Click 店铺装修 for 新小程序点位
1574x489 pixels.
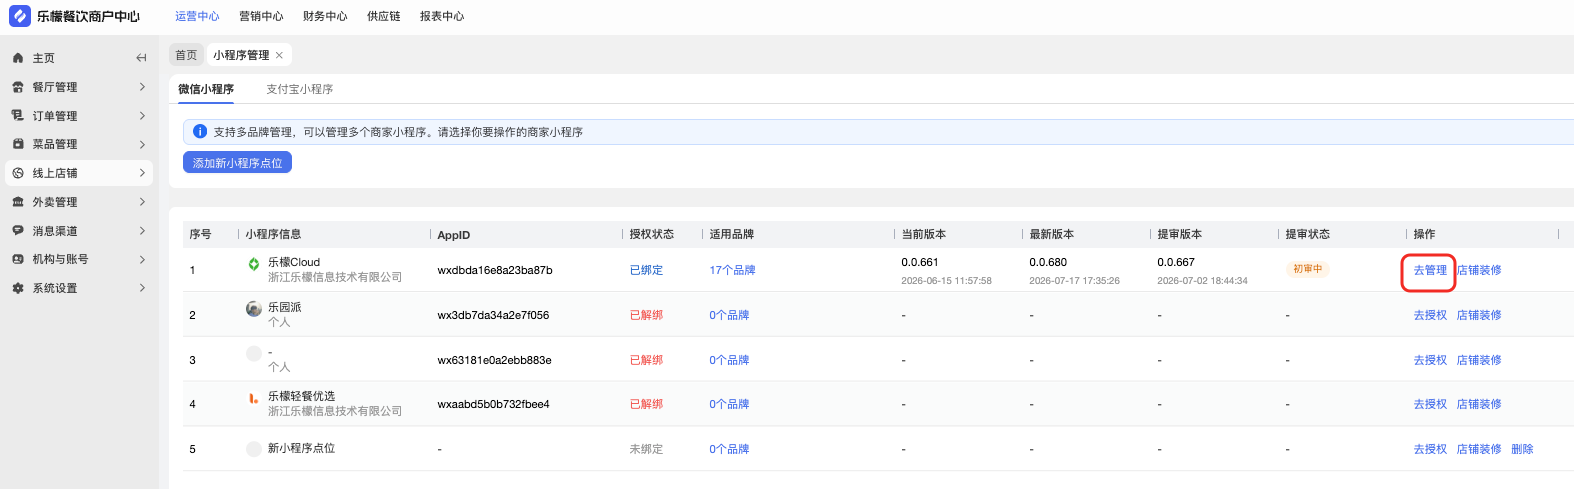(1479, 449)
